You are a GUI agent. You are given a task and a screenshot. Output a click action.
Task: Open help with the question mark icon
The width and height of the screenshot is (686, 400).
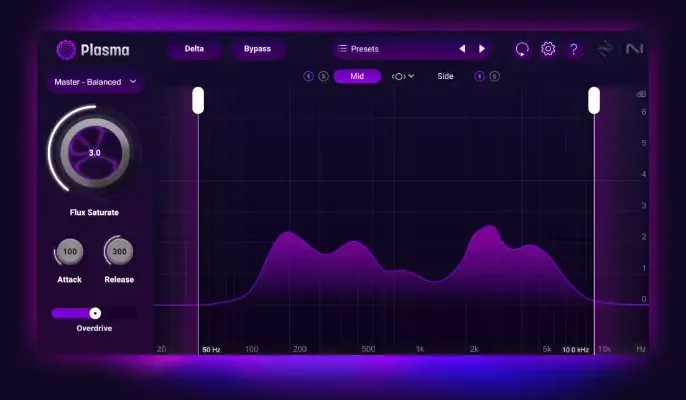[574, 49]
